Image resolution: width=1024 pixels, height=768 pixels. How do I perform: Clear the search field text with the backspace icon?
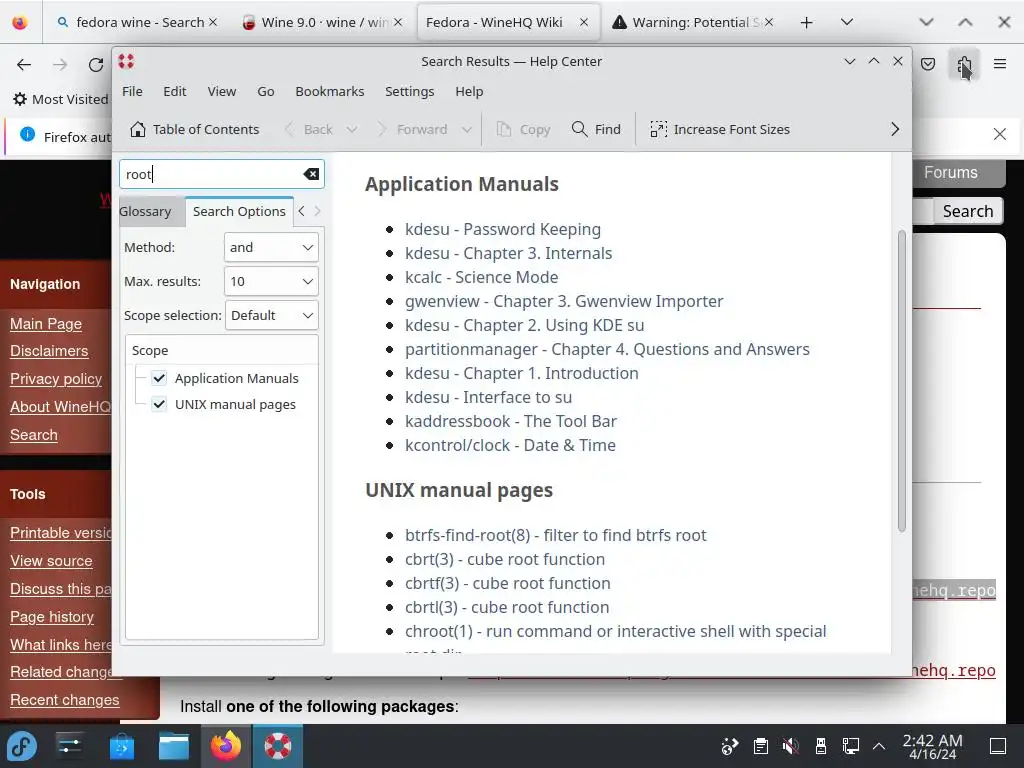coord(311,174)
